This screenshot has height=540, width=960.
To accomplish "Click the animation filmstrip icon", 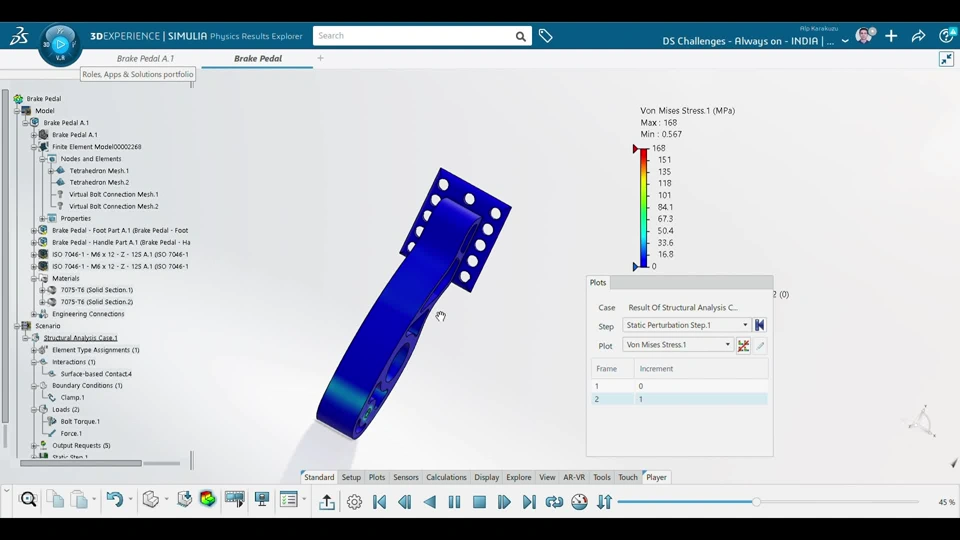I will tap(234, 500).
